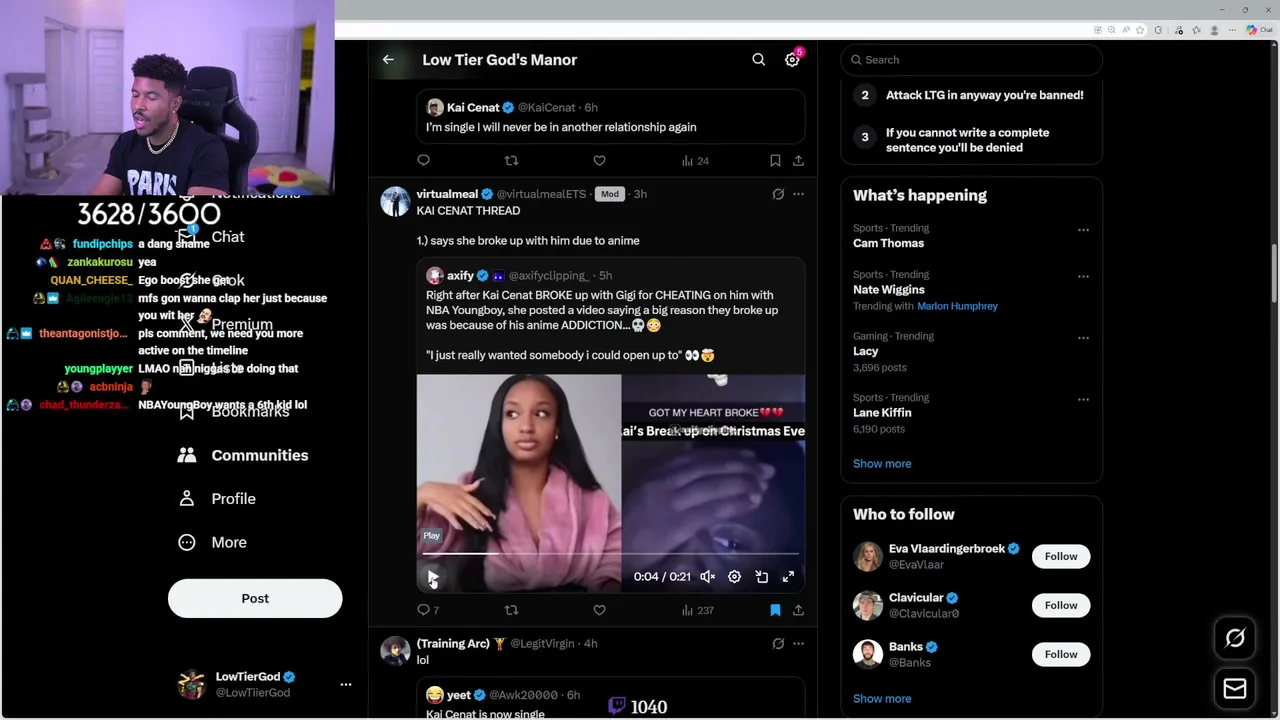Share Kai Cenat's single tweet
Viewport: 1280px width, 720px height.
pyautogui.click(x=798, y=160)
